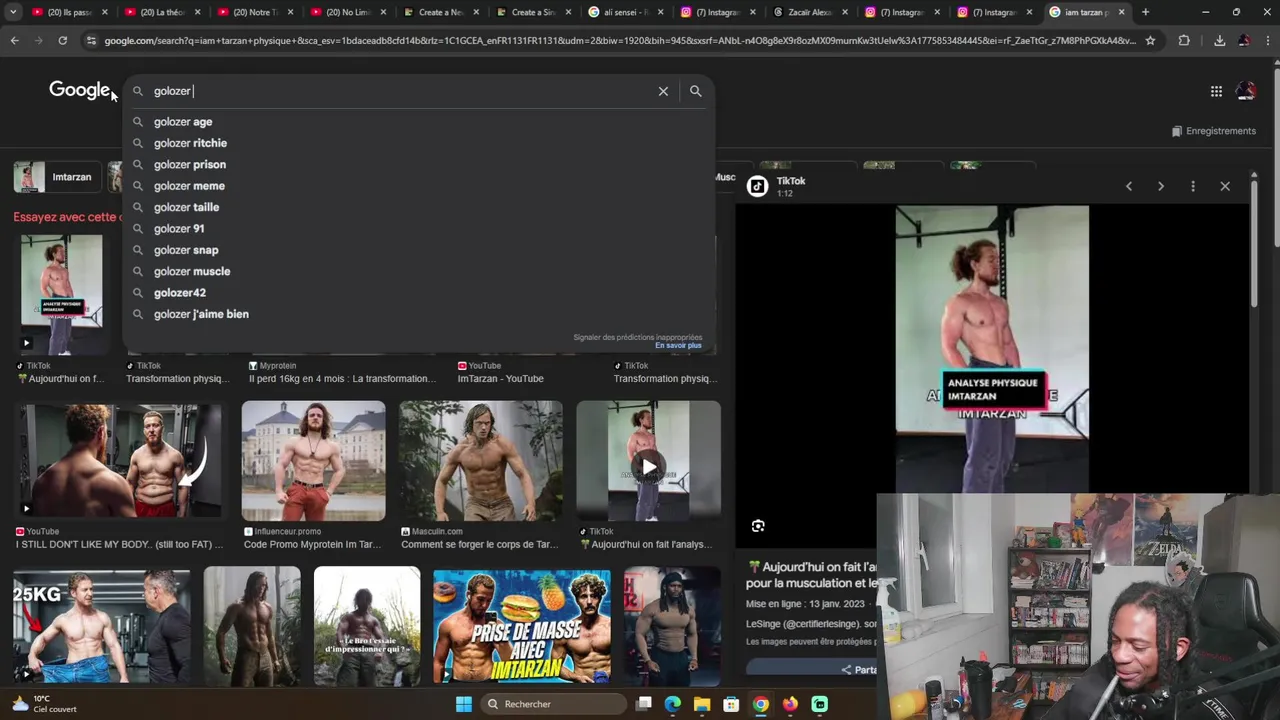Open the preview panel more options menu
This screenshot has width=1280, height=720.
click(1193, 186)
